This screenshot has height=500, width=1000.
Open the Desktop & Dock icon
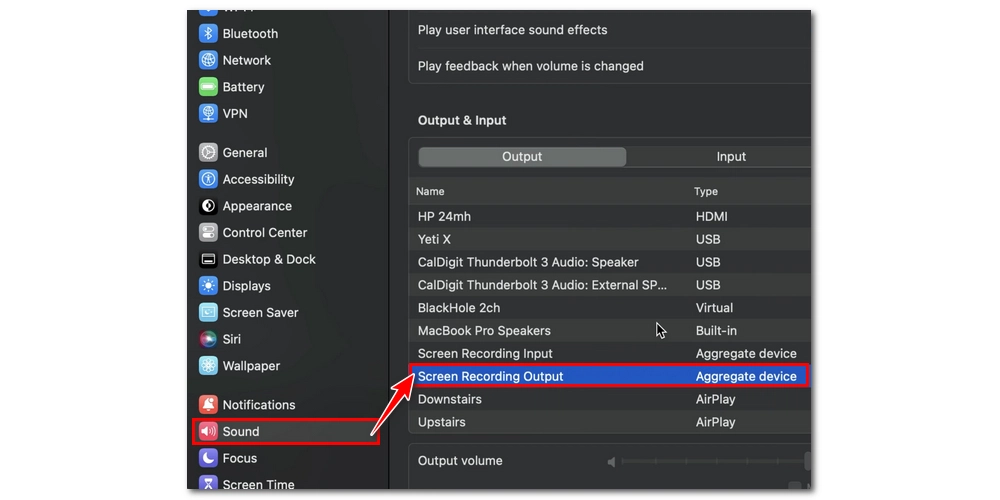pyautogui.click(x=208, y=260)
